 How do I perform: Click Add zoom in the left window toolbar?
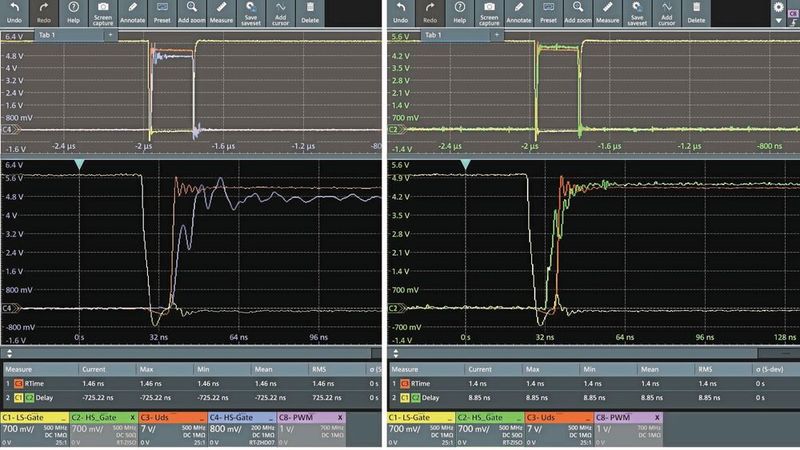192,13
